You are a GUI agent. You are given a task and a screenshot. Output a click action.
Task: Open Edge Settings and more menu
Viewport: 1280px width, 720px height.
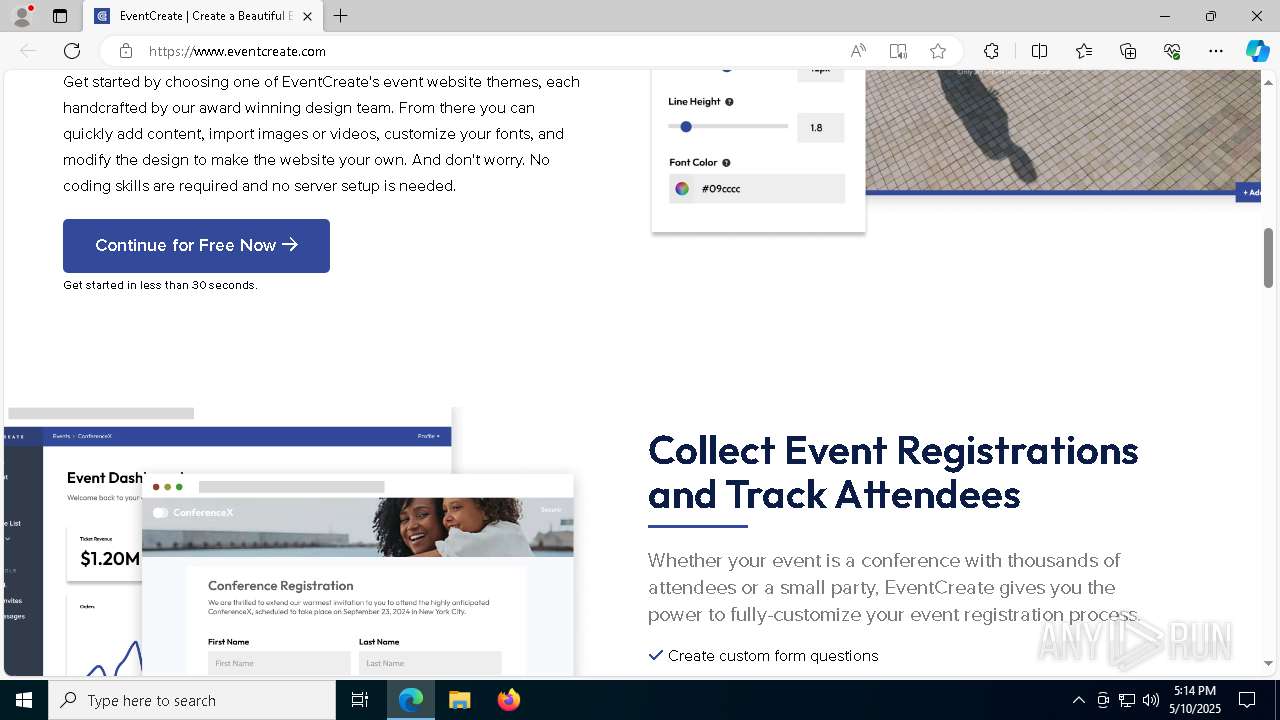pyautogui.click(x=1216, y=51)
